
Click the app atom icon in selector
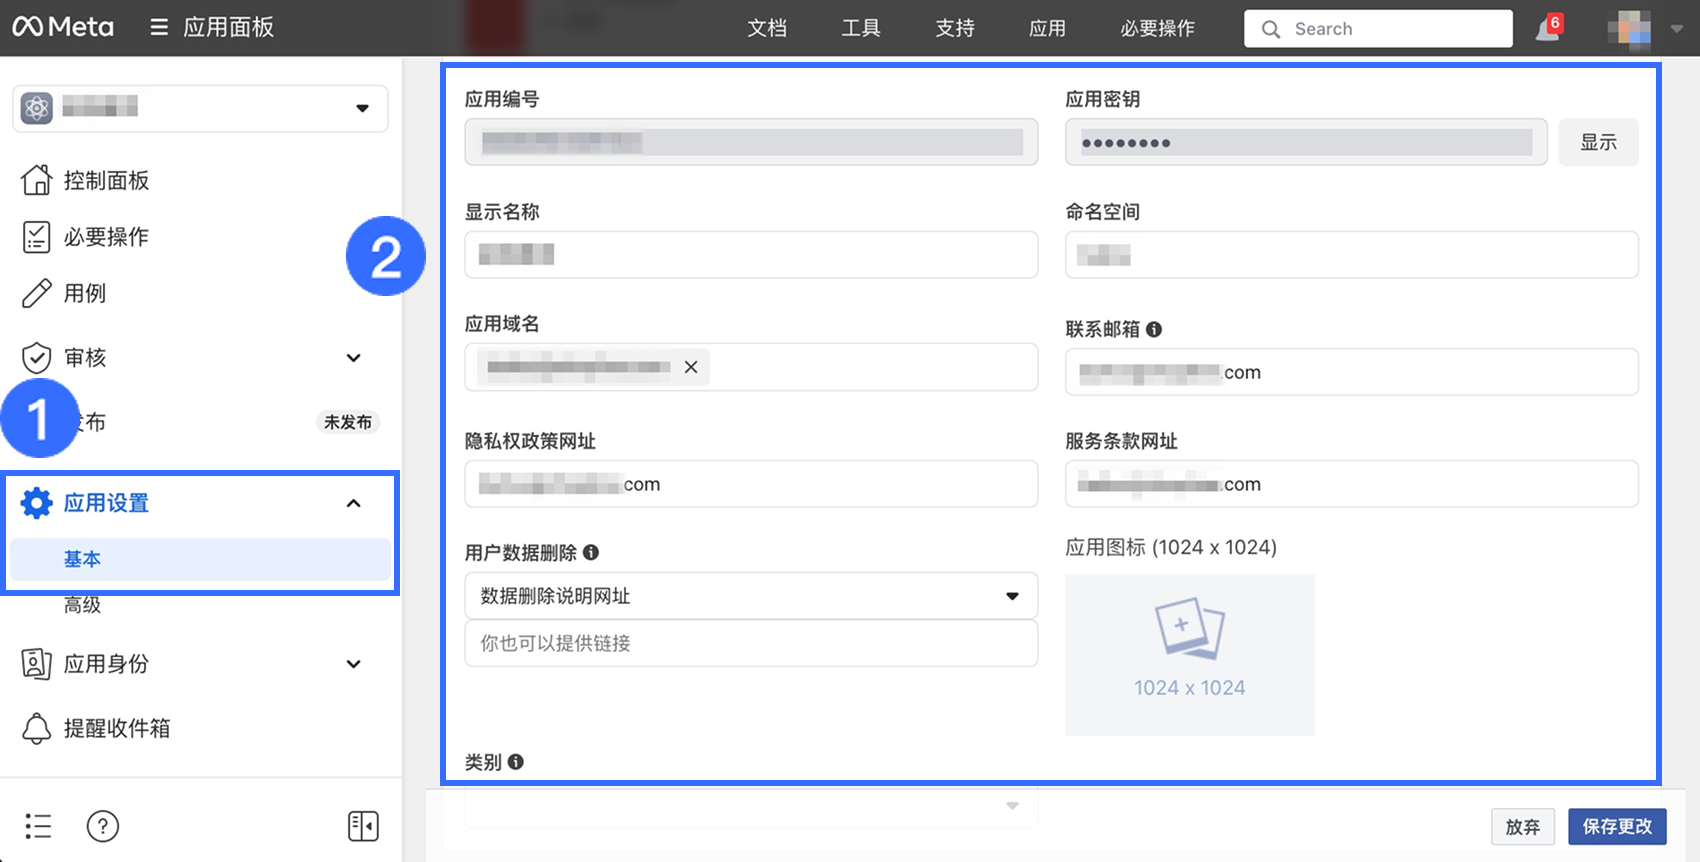(37, 108)
